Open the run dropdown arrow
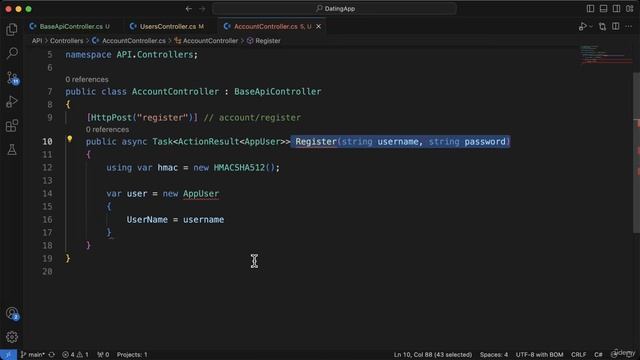The height and width of the screenshot is (360, 640). coord(591,27)
